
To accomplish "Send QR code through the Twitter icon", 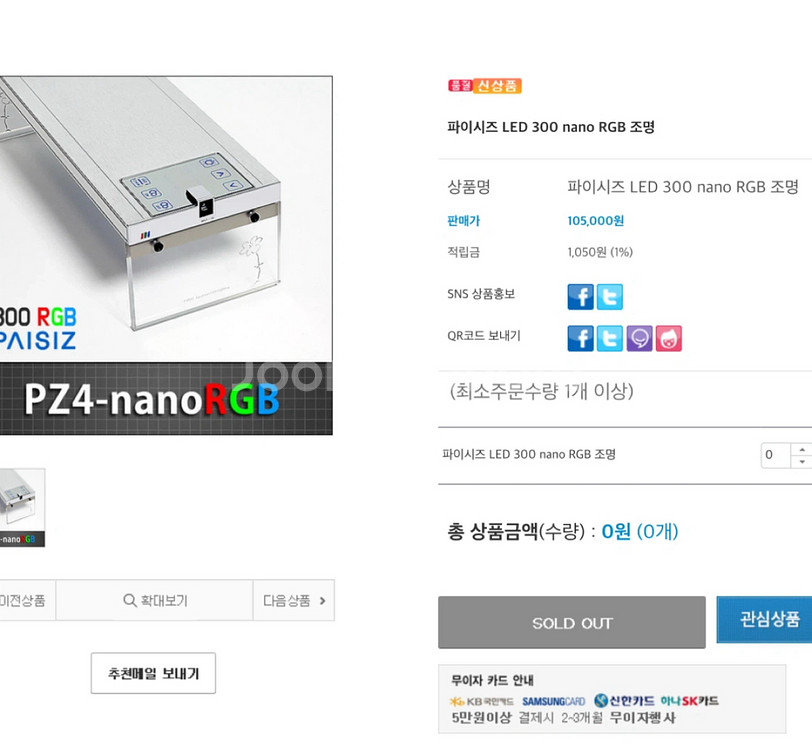I will tap(610, 338).
